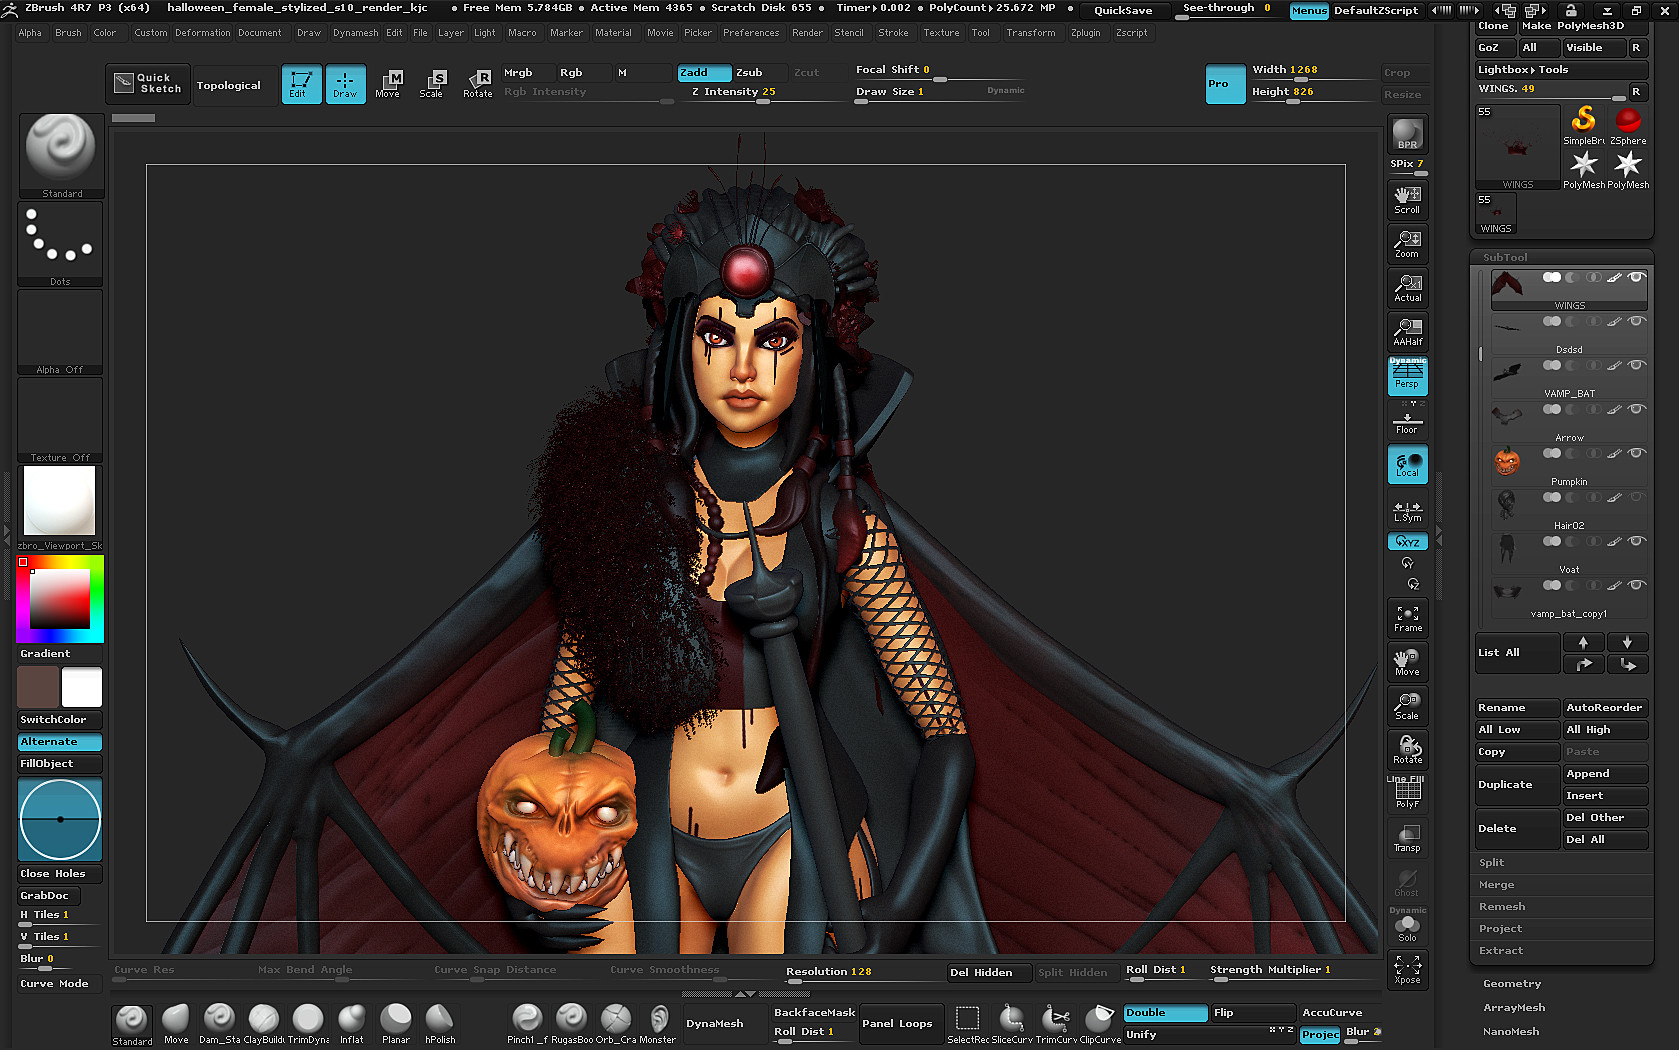This screenshot has height=1050, width=1679.
Task: Open the Deformation menu
Action: (203, 33)
